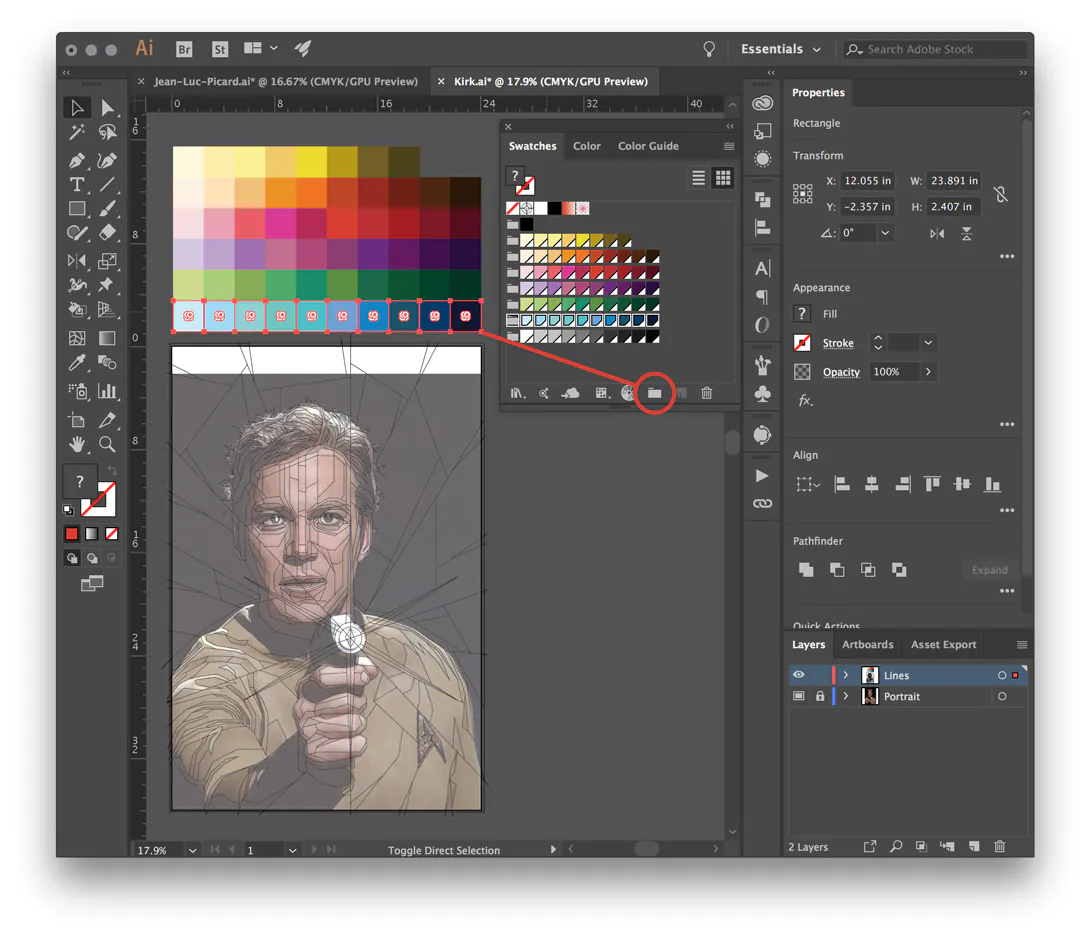Delete swatch with Swatches panel trash icon
The image size is (1090, 937).
pyautogui.click(x=706, y=393)
